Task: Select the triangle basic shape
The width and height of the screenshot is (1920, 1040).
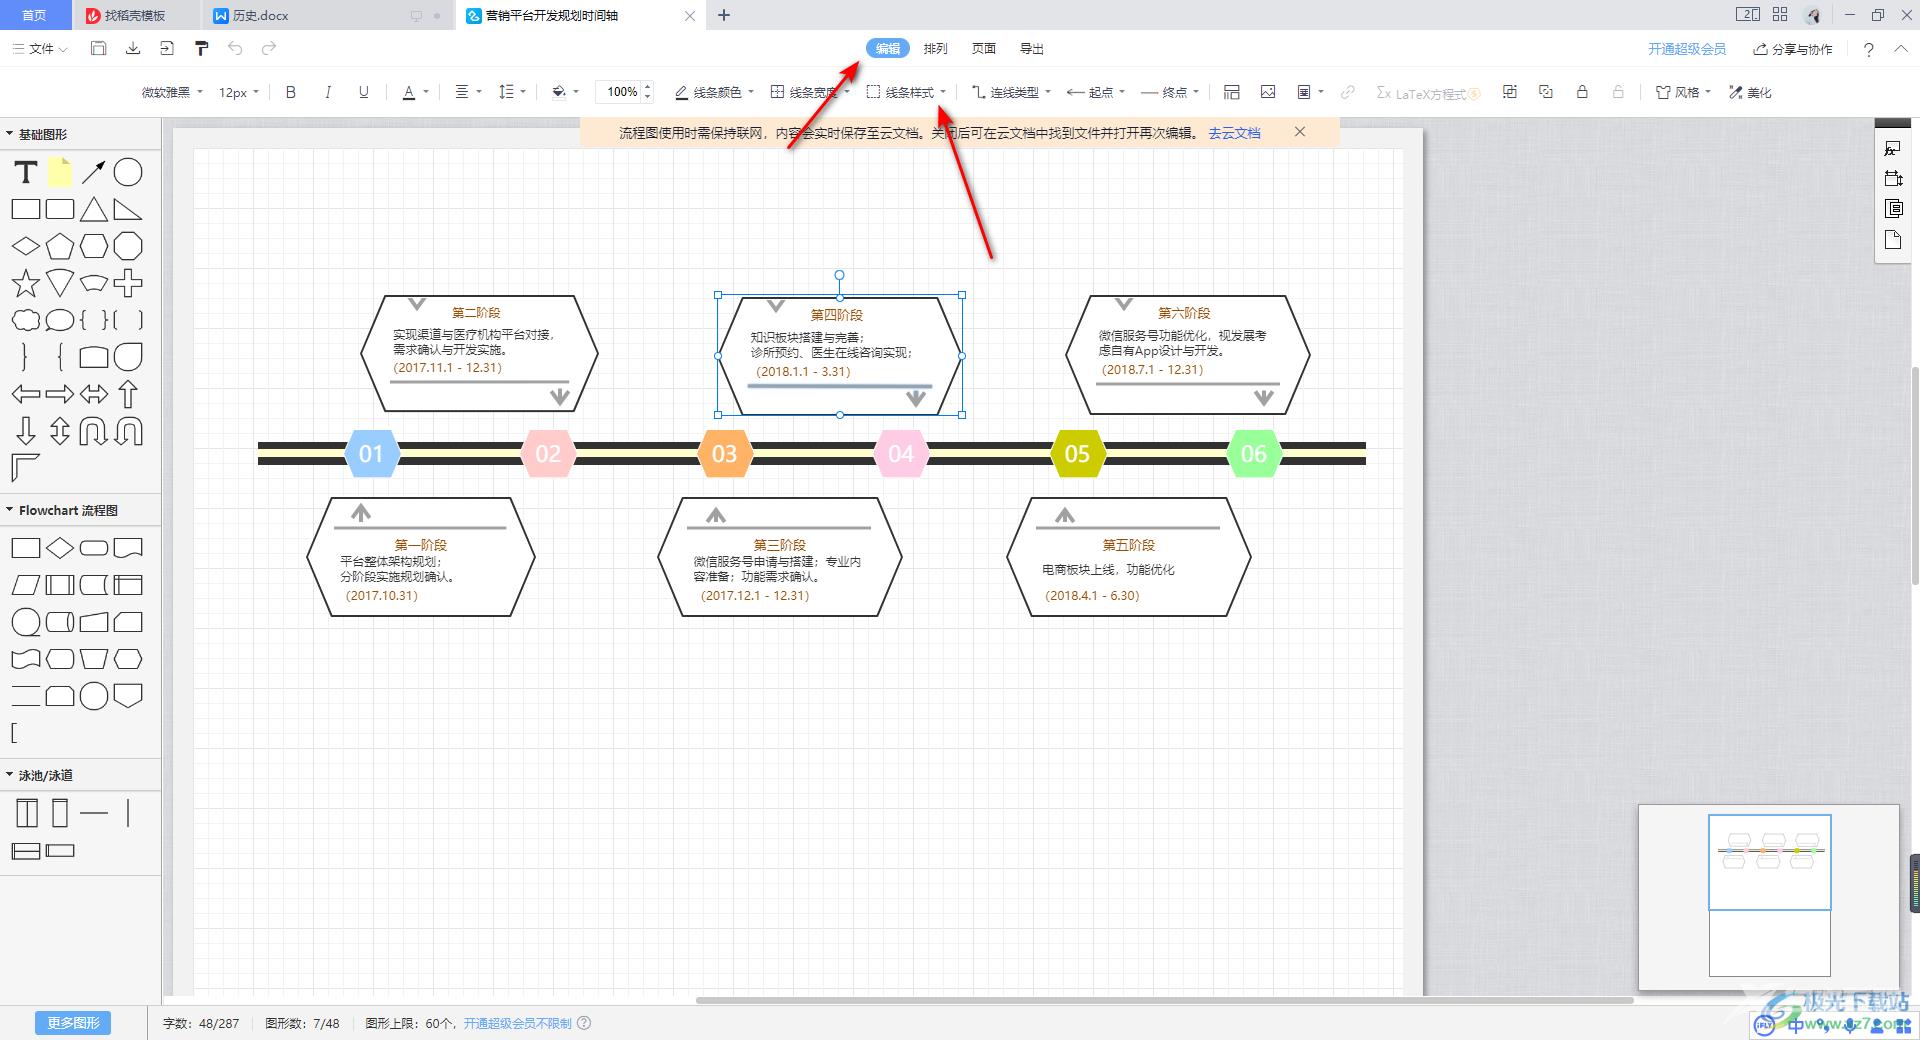Action: coord(93,209)
